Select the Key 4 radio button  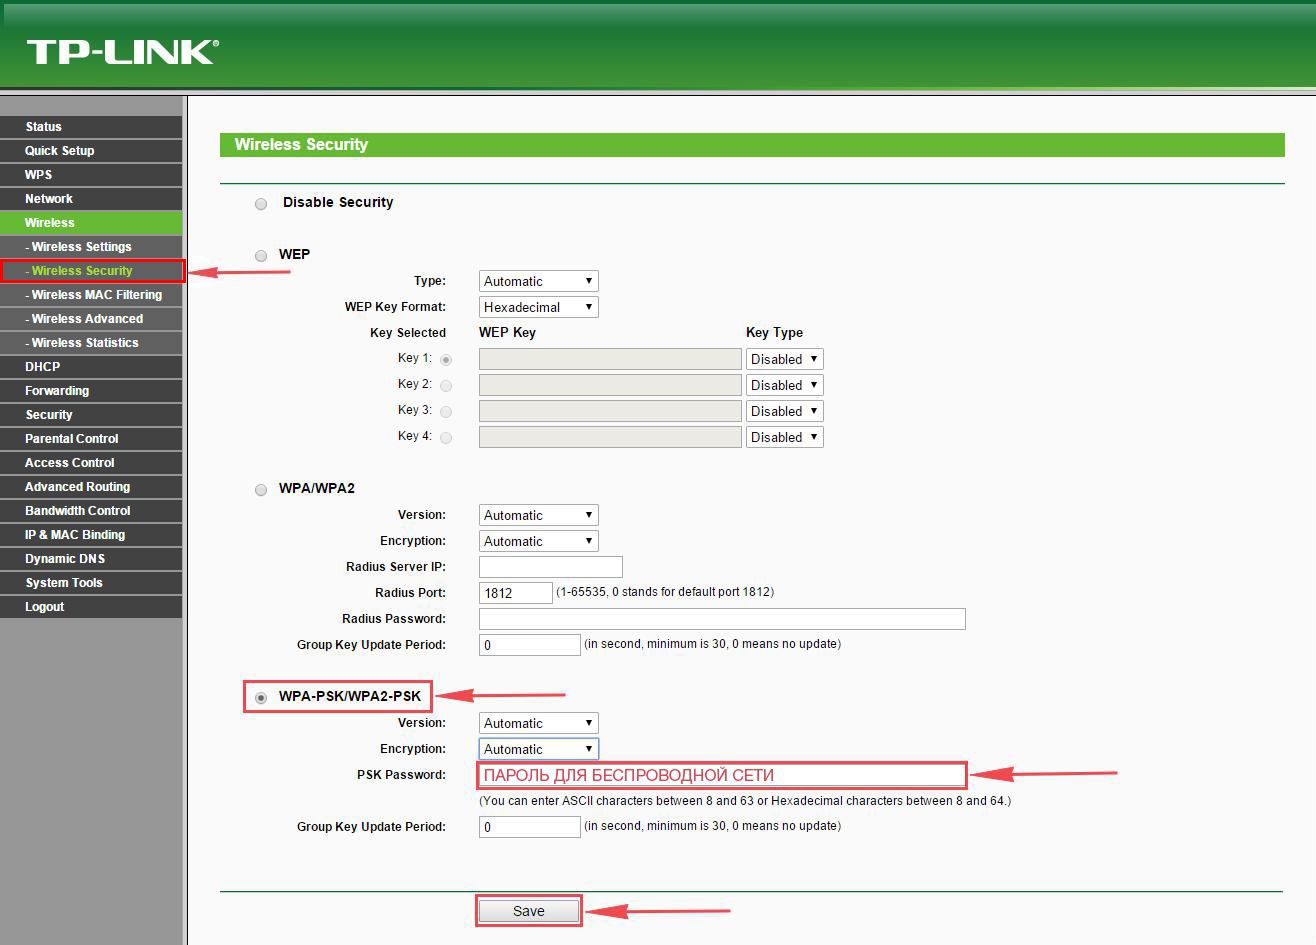(446, 437)
